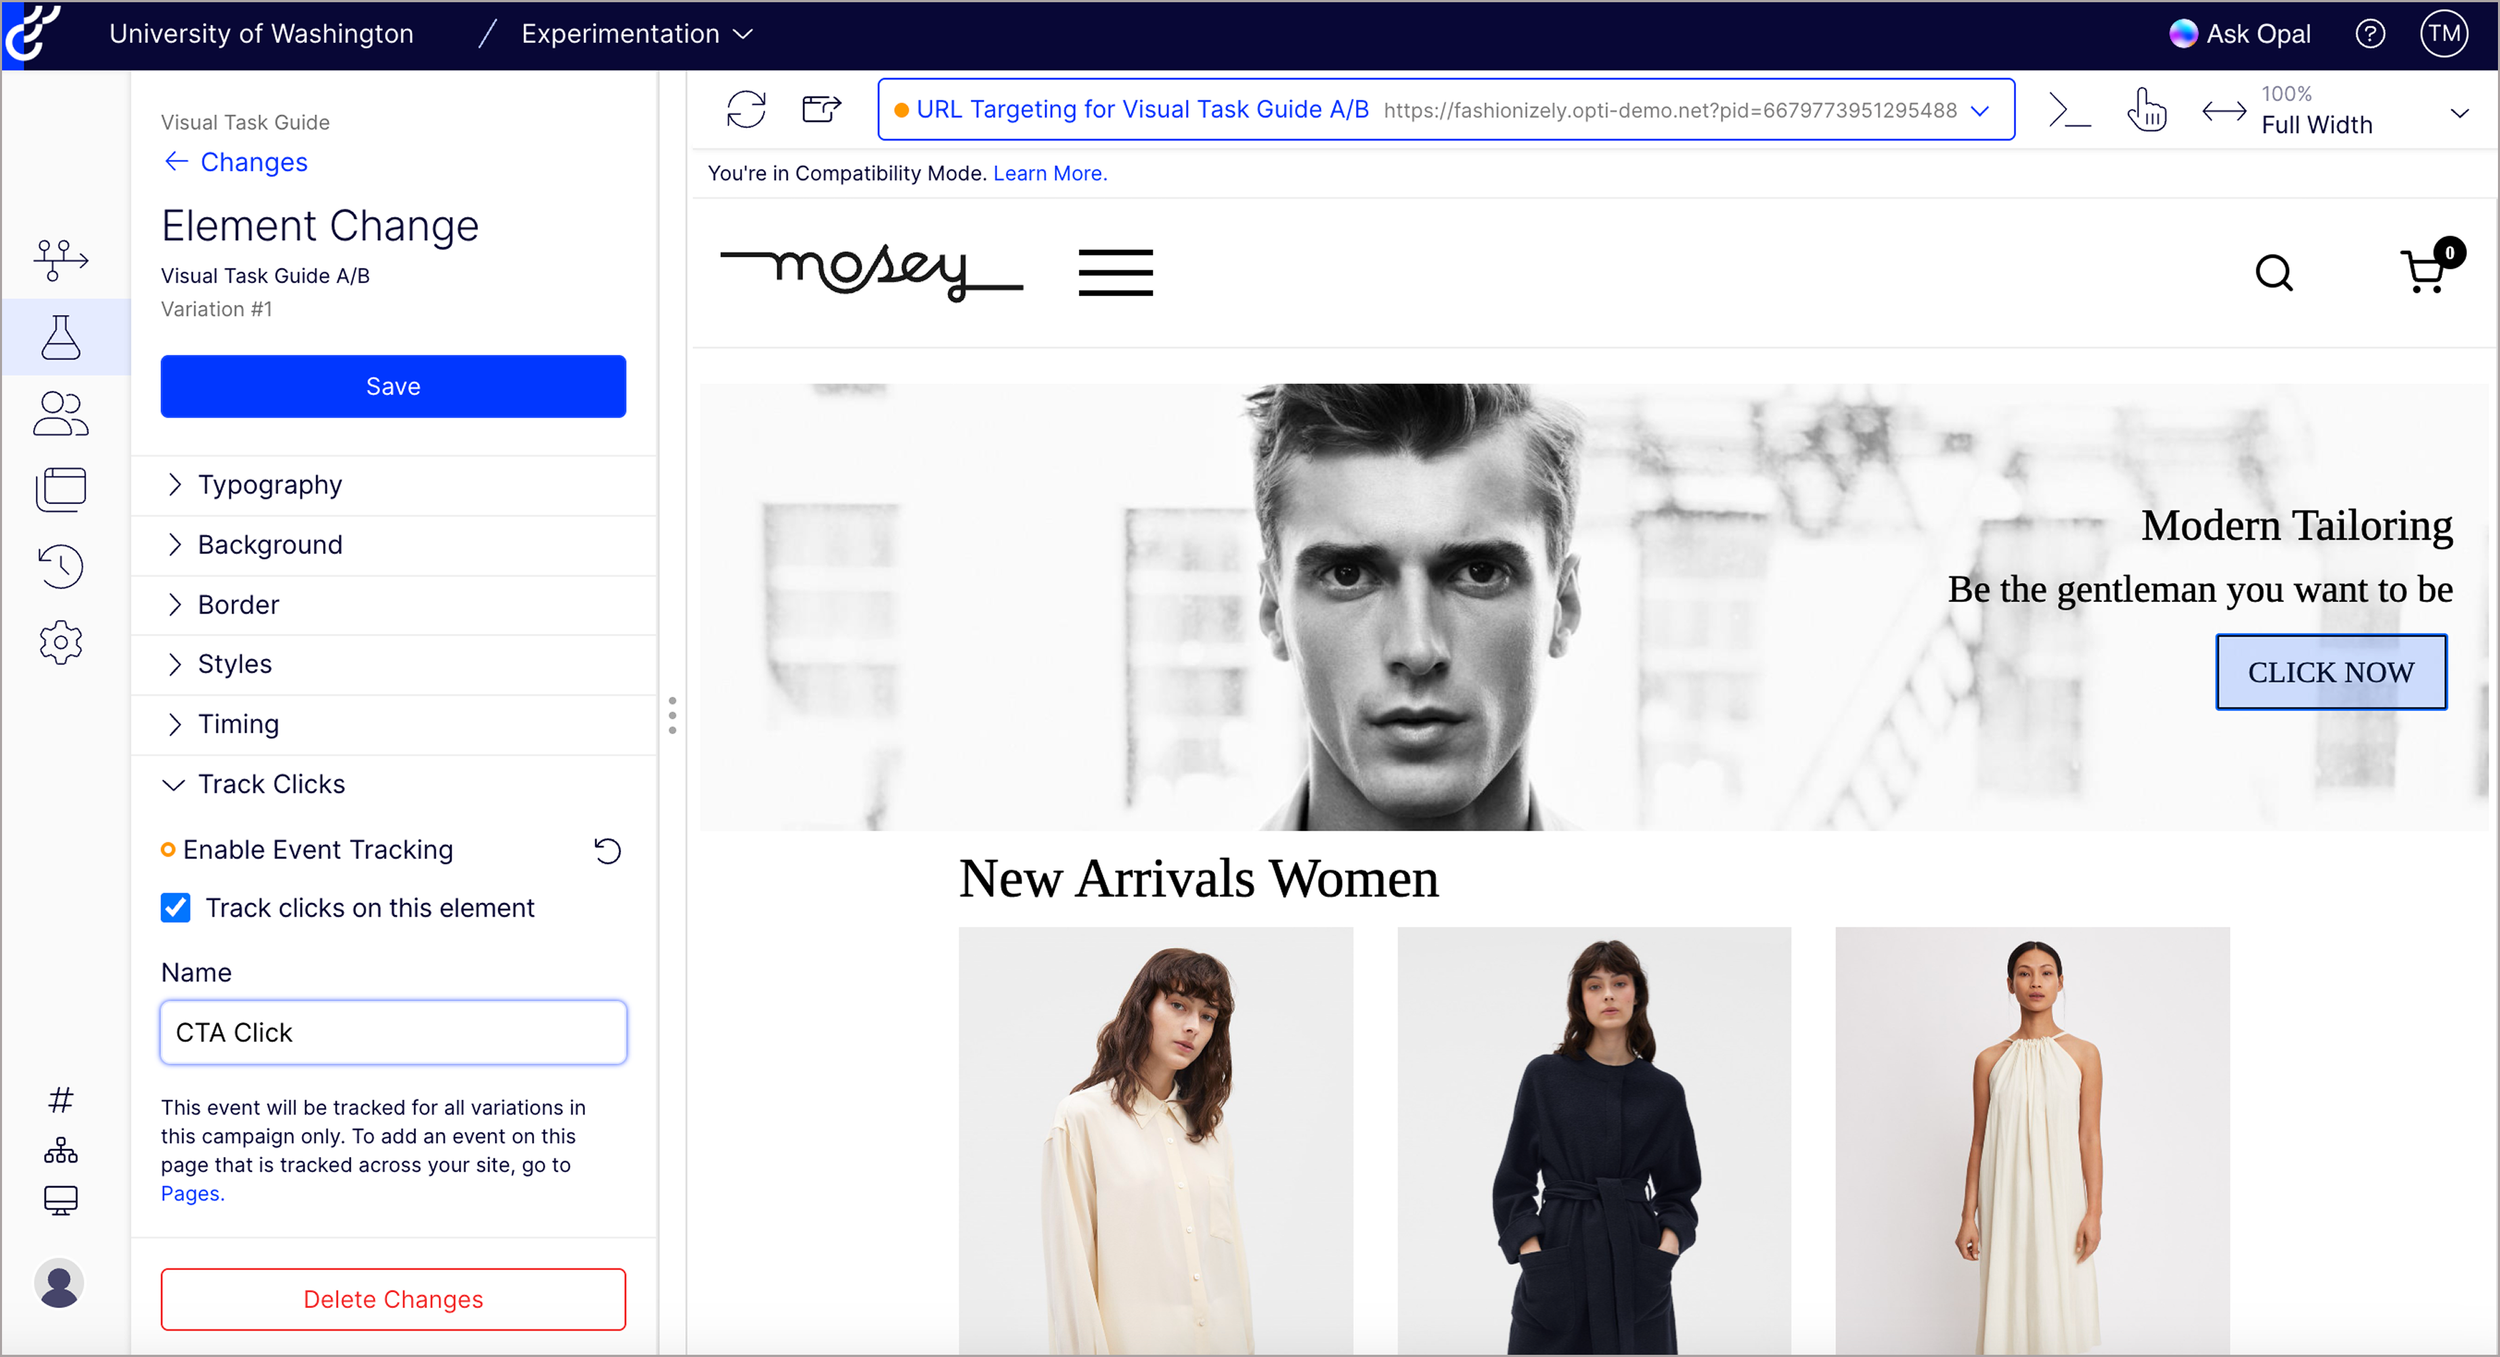Viewport: 2500px width, 1357px height.
Task: Open the History clock icon in sidebar
Action: 61,566
